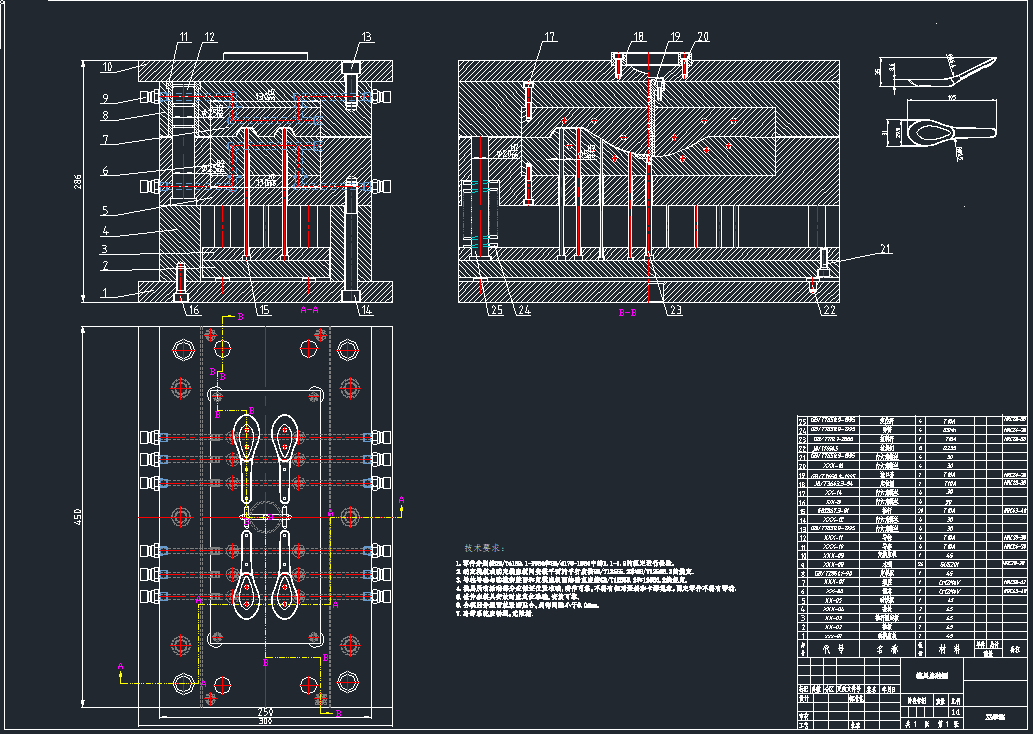Viewport: 1033px width, 734px height.
Task: Pick callout number 7 left of section A-A
Action: pyautogui.click(x=105, y=140)
